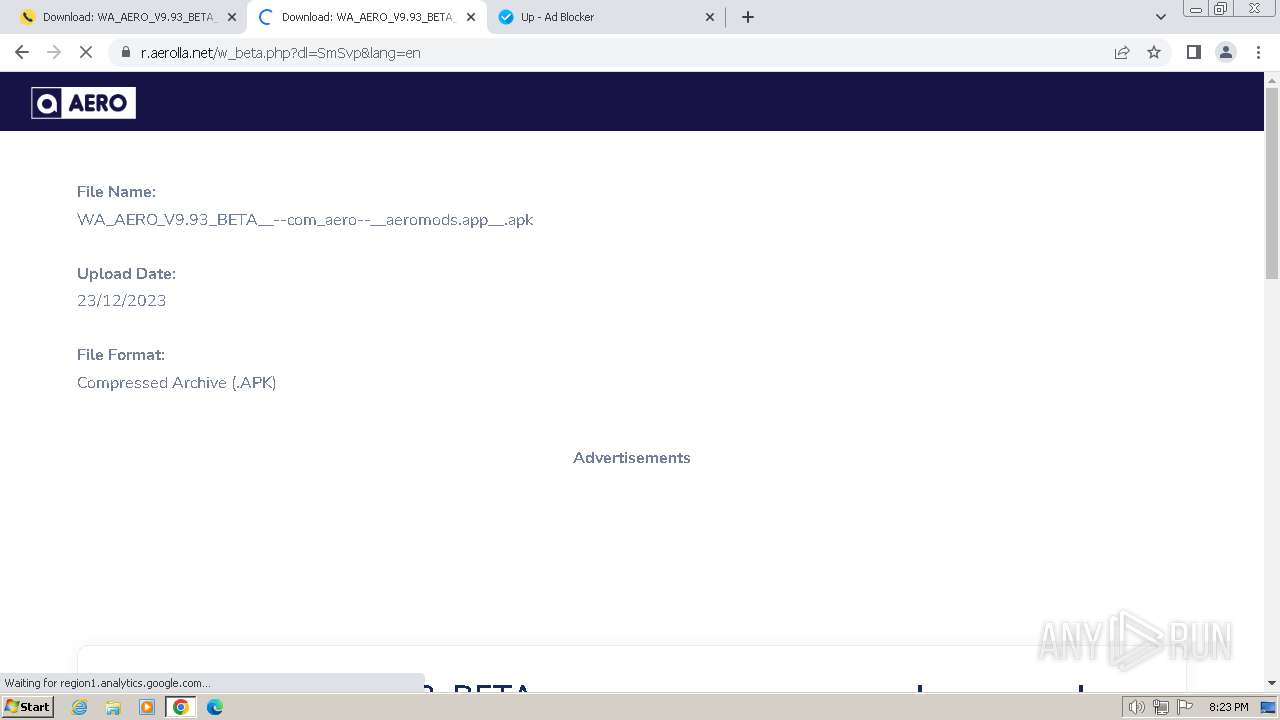Image resolution: width=1280 pixels, height=720 pixels.
Task: Open File Explorer from taskbar
Action: tap(113, 707)
